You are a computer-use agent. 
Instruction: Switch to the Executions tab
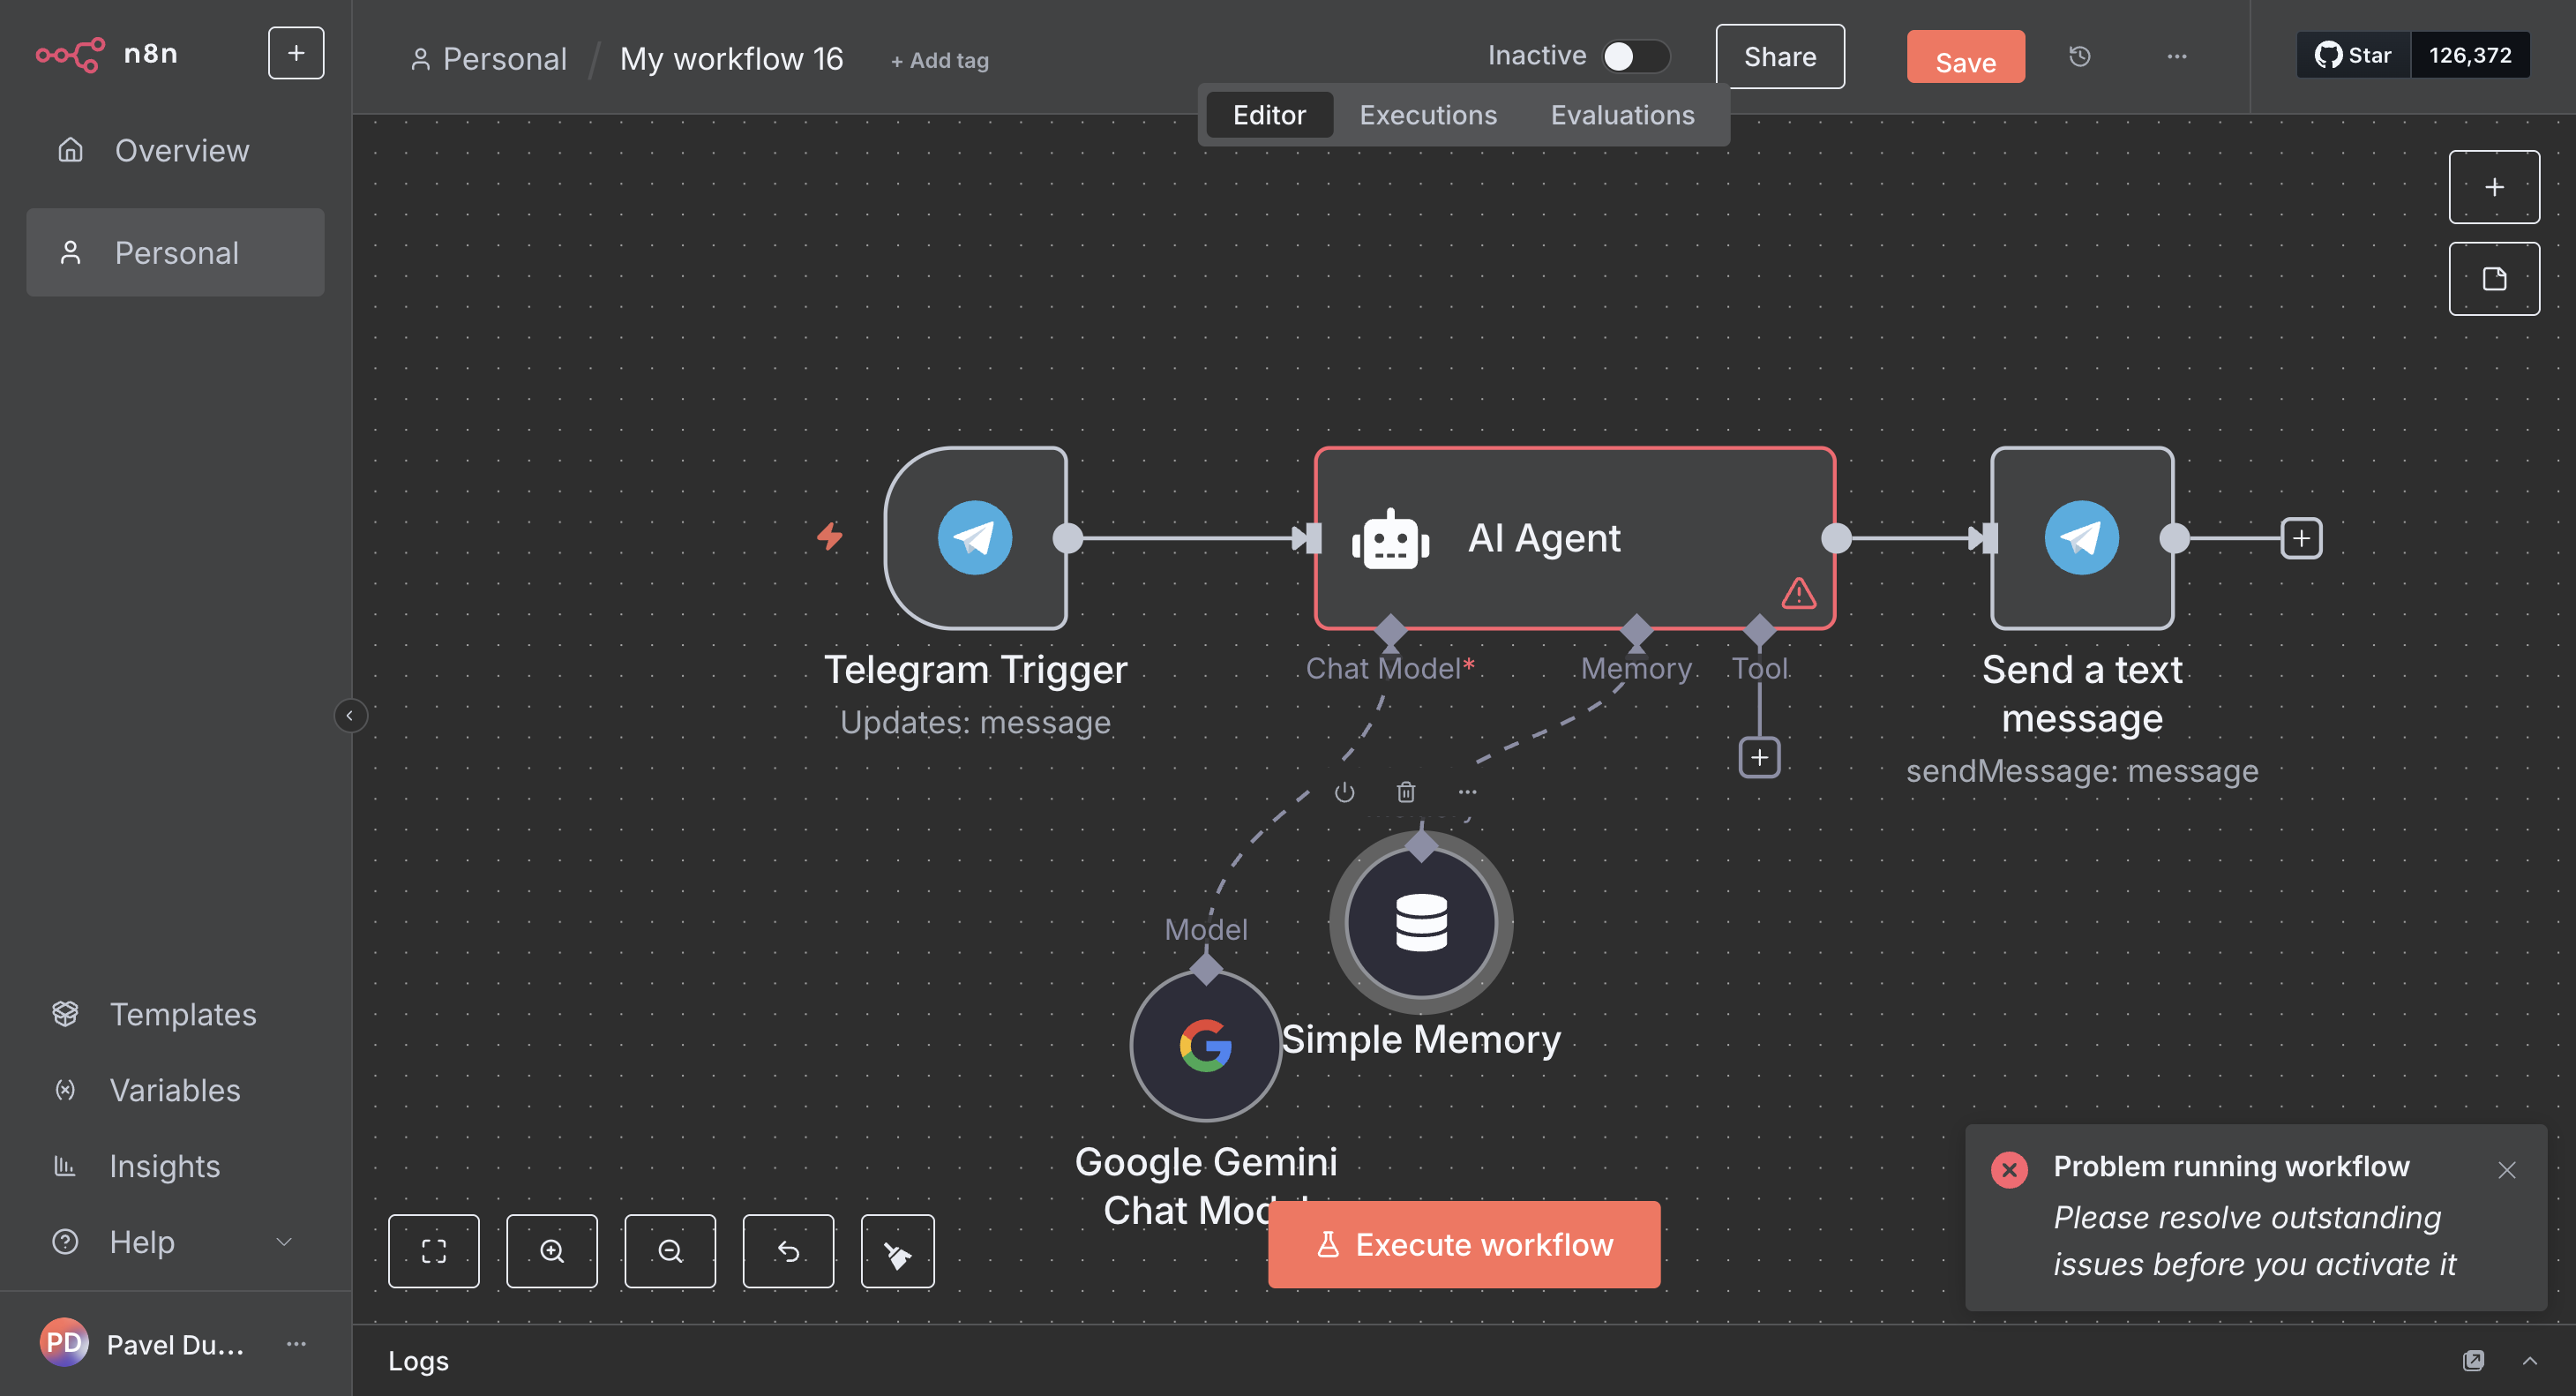click(1427, 115)
